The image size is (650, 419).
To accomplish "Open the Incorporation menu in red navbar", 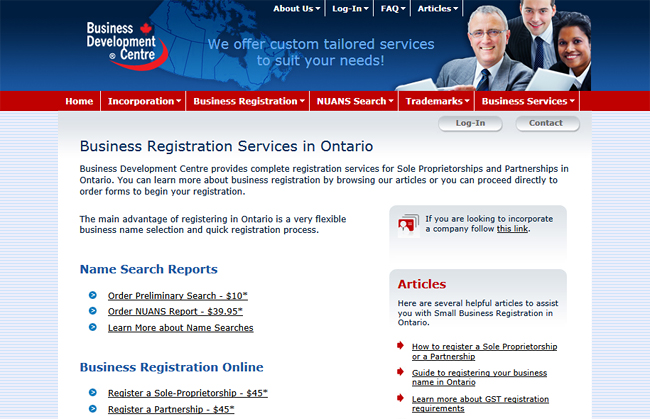I will point(144,101).
